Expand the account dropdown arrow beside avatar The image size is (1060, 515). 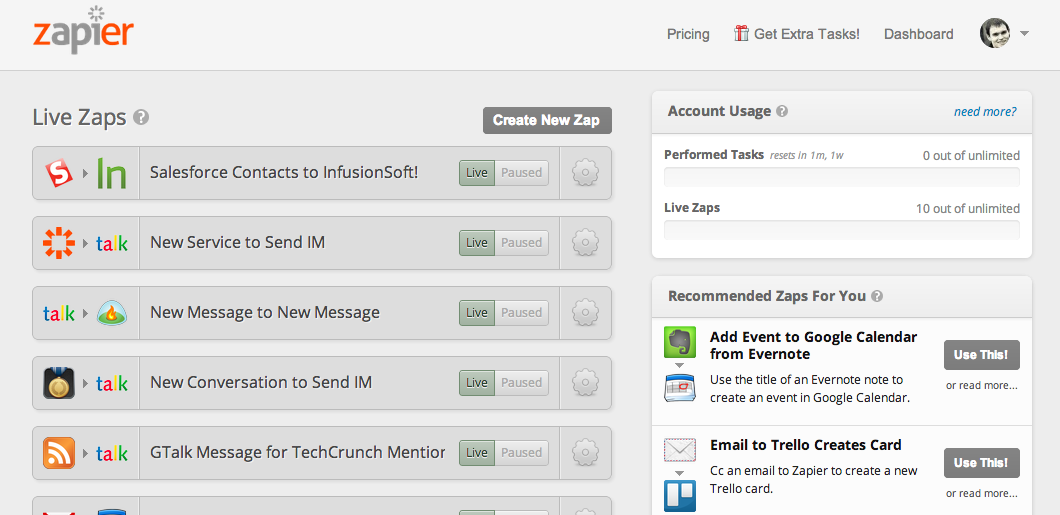[x=1023, y=33]
